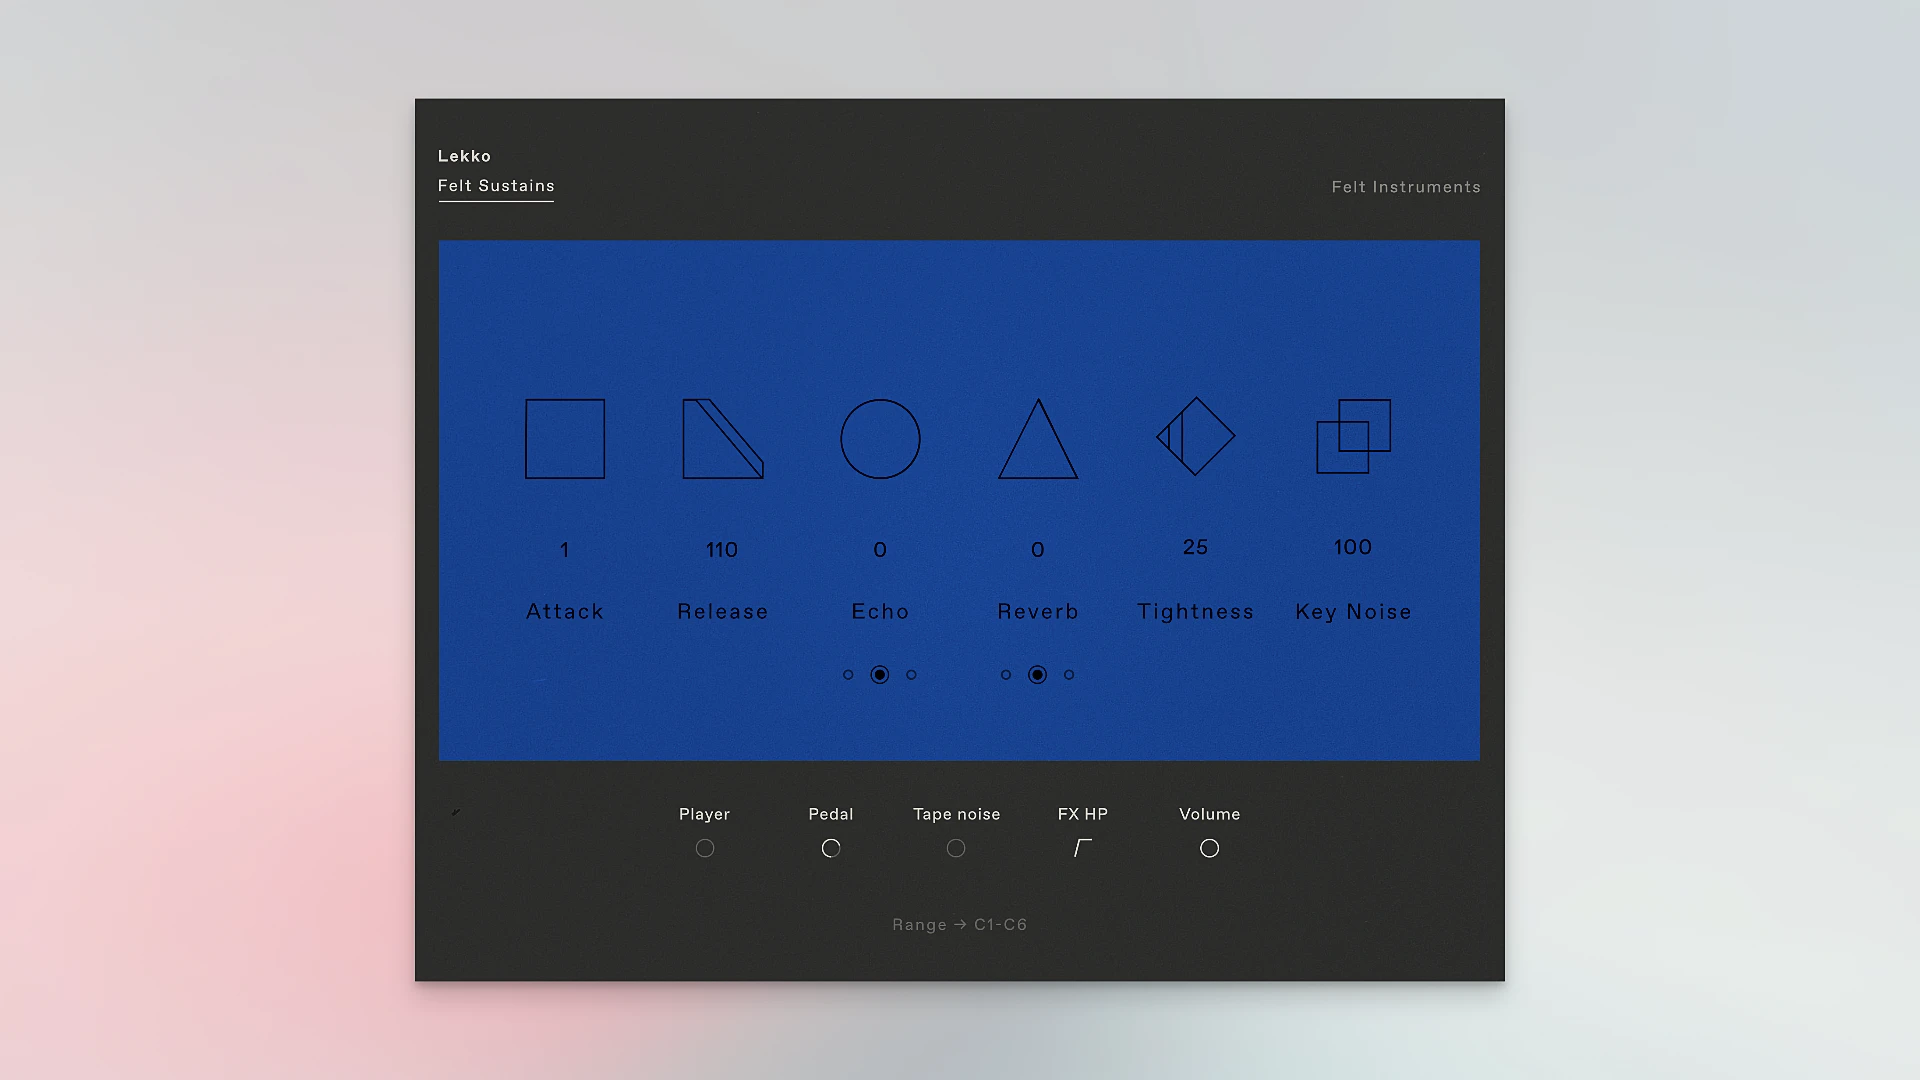
Task: Select the right Echo mode radio dot
Action: point(911,675)
